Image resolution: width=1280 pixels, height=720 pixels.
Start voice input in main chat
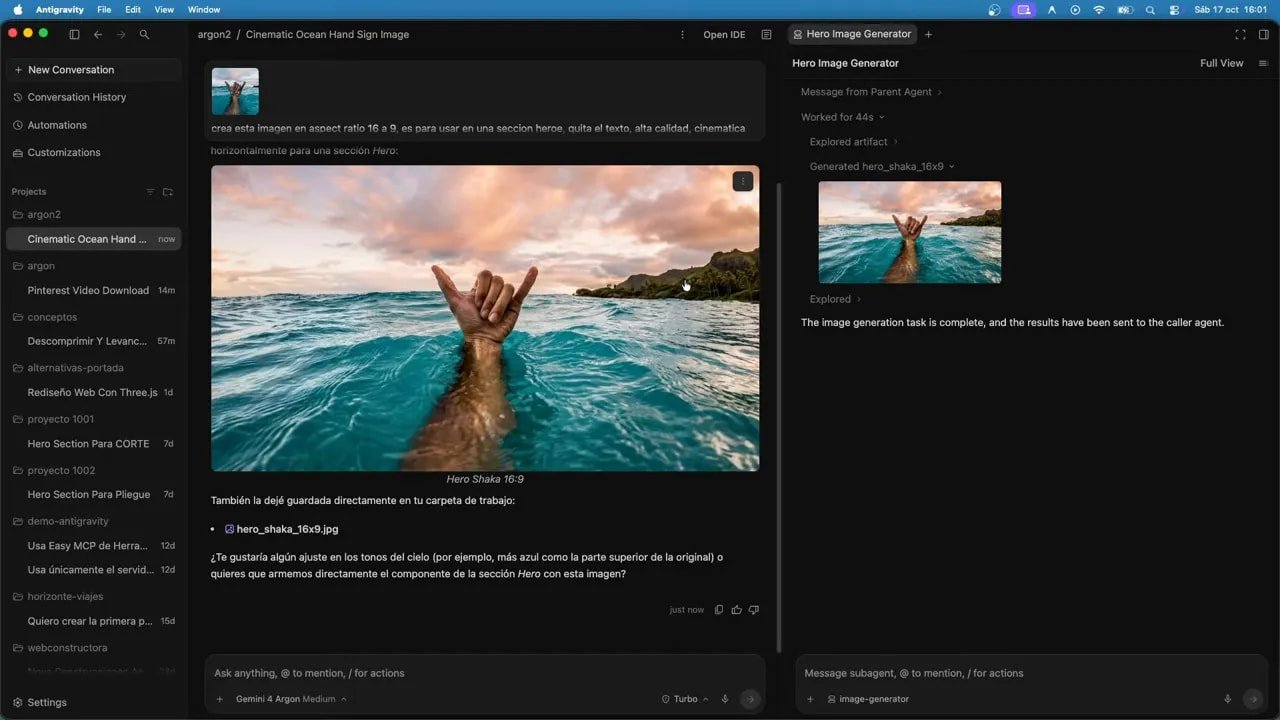pos(725,699)
